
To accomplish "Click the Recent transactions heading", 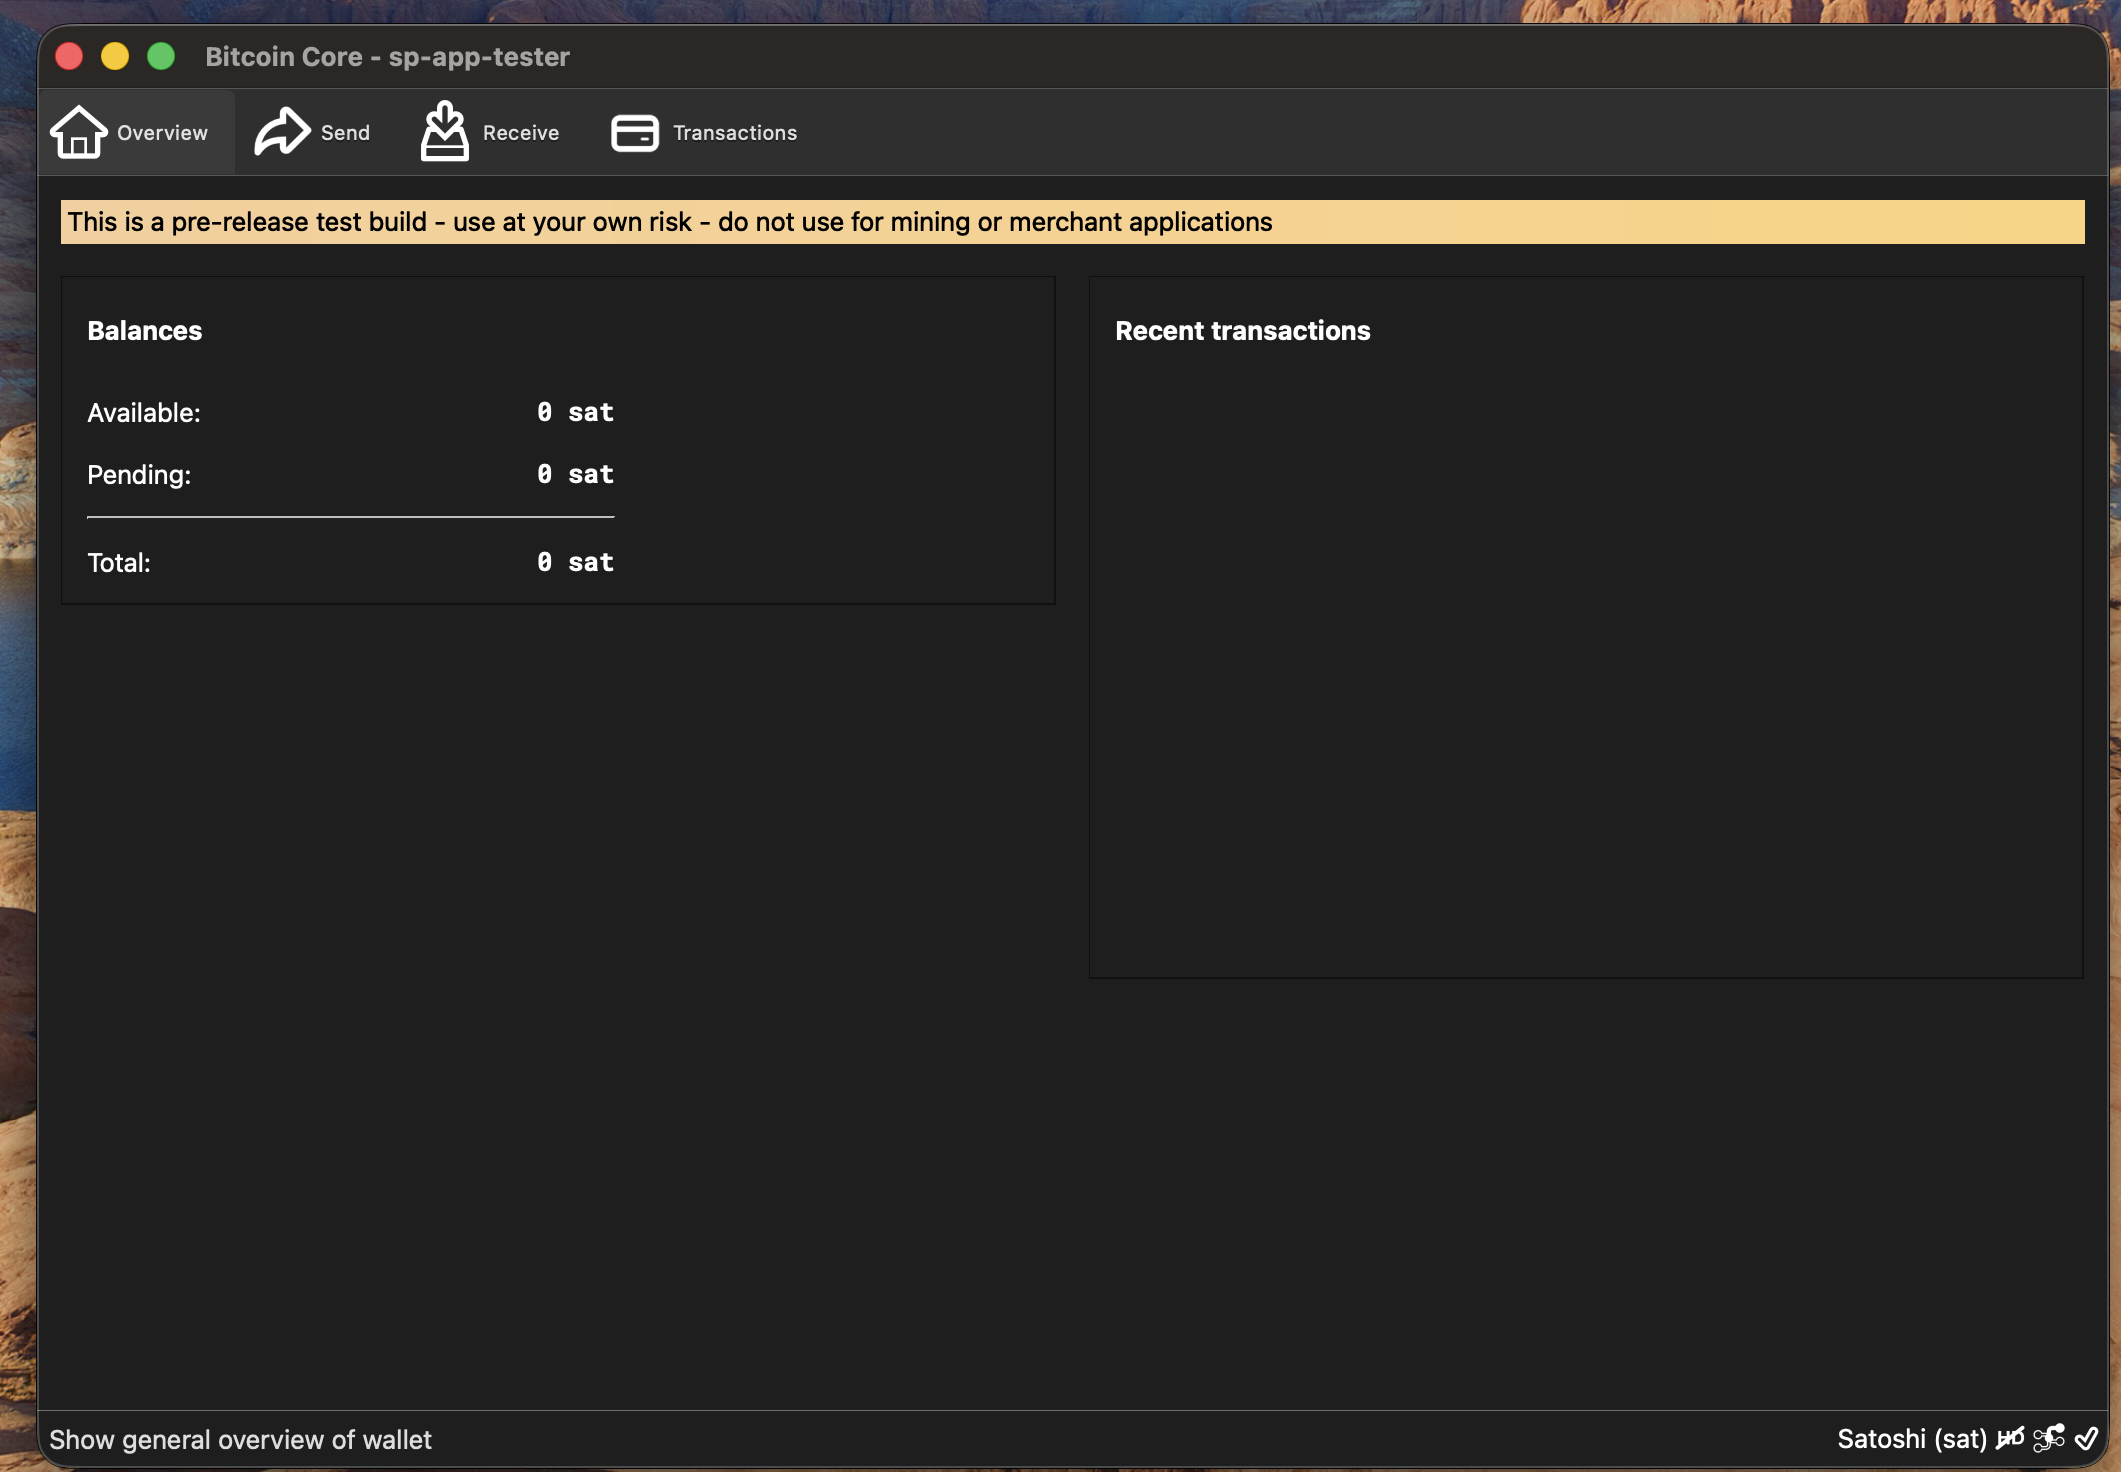I will 1242,331.
